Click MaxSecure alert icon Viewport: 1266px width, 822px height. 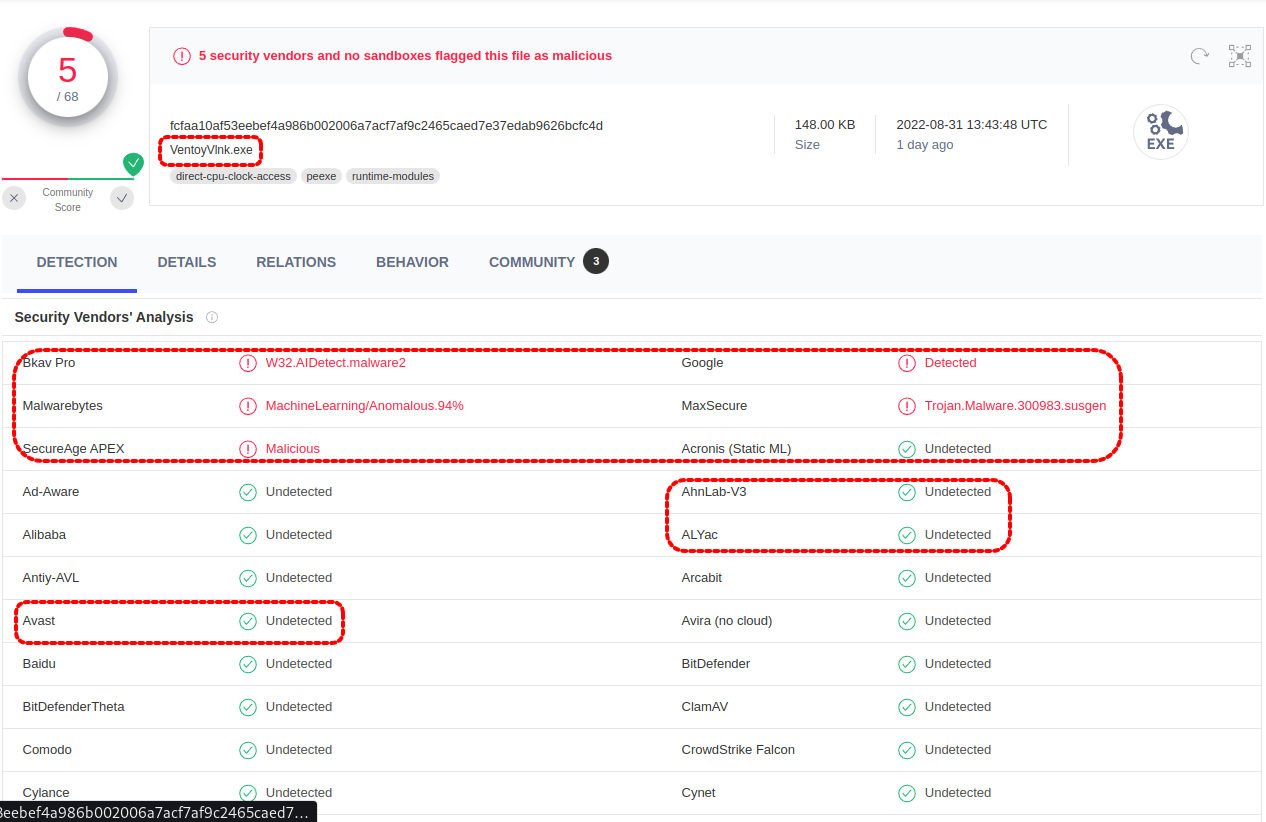click(907, 406)
